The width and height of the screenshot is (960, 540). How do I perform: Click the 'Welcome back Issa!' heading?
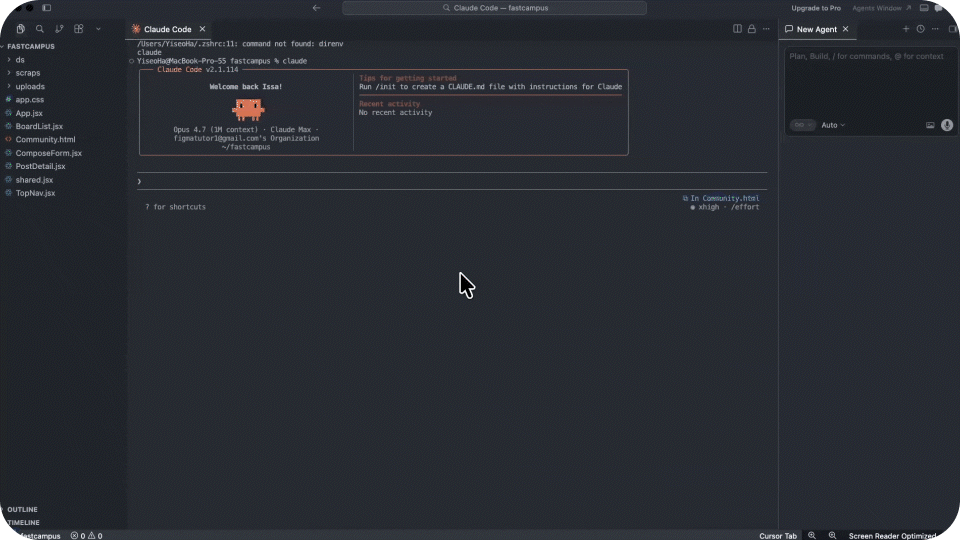[x=246, y=87]
